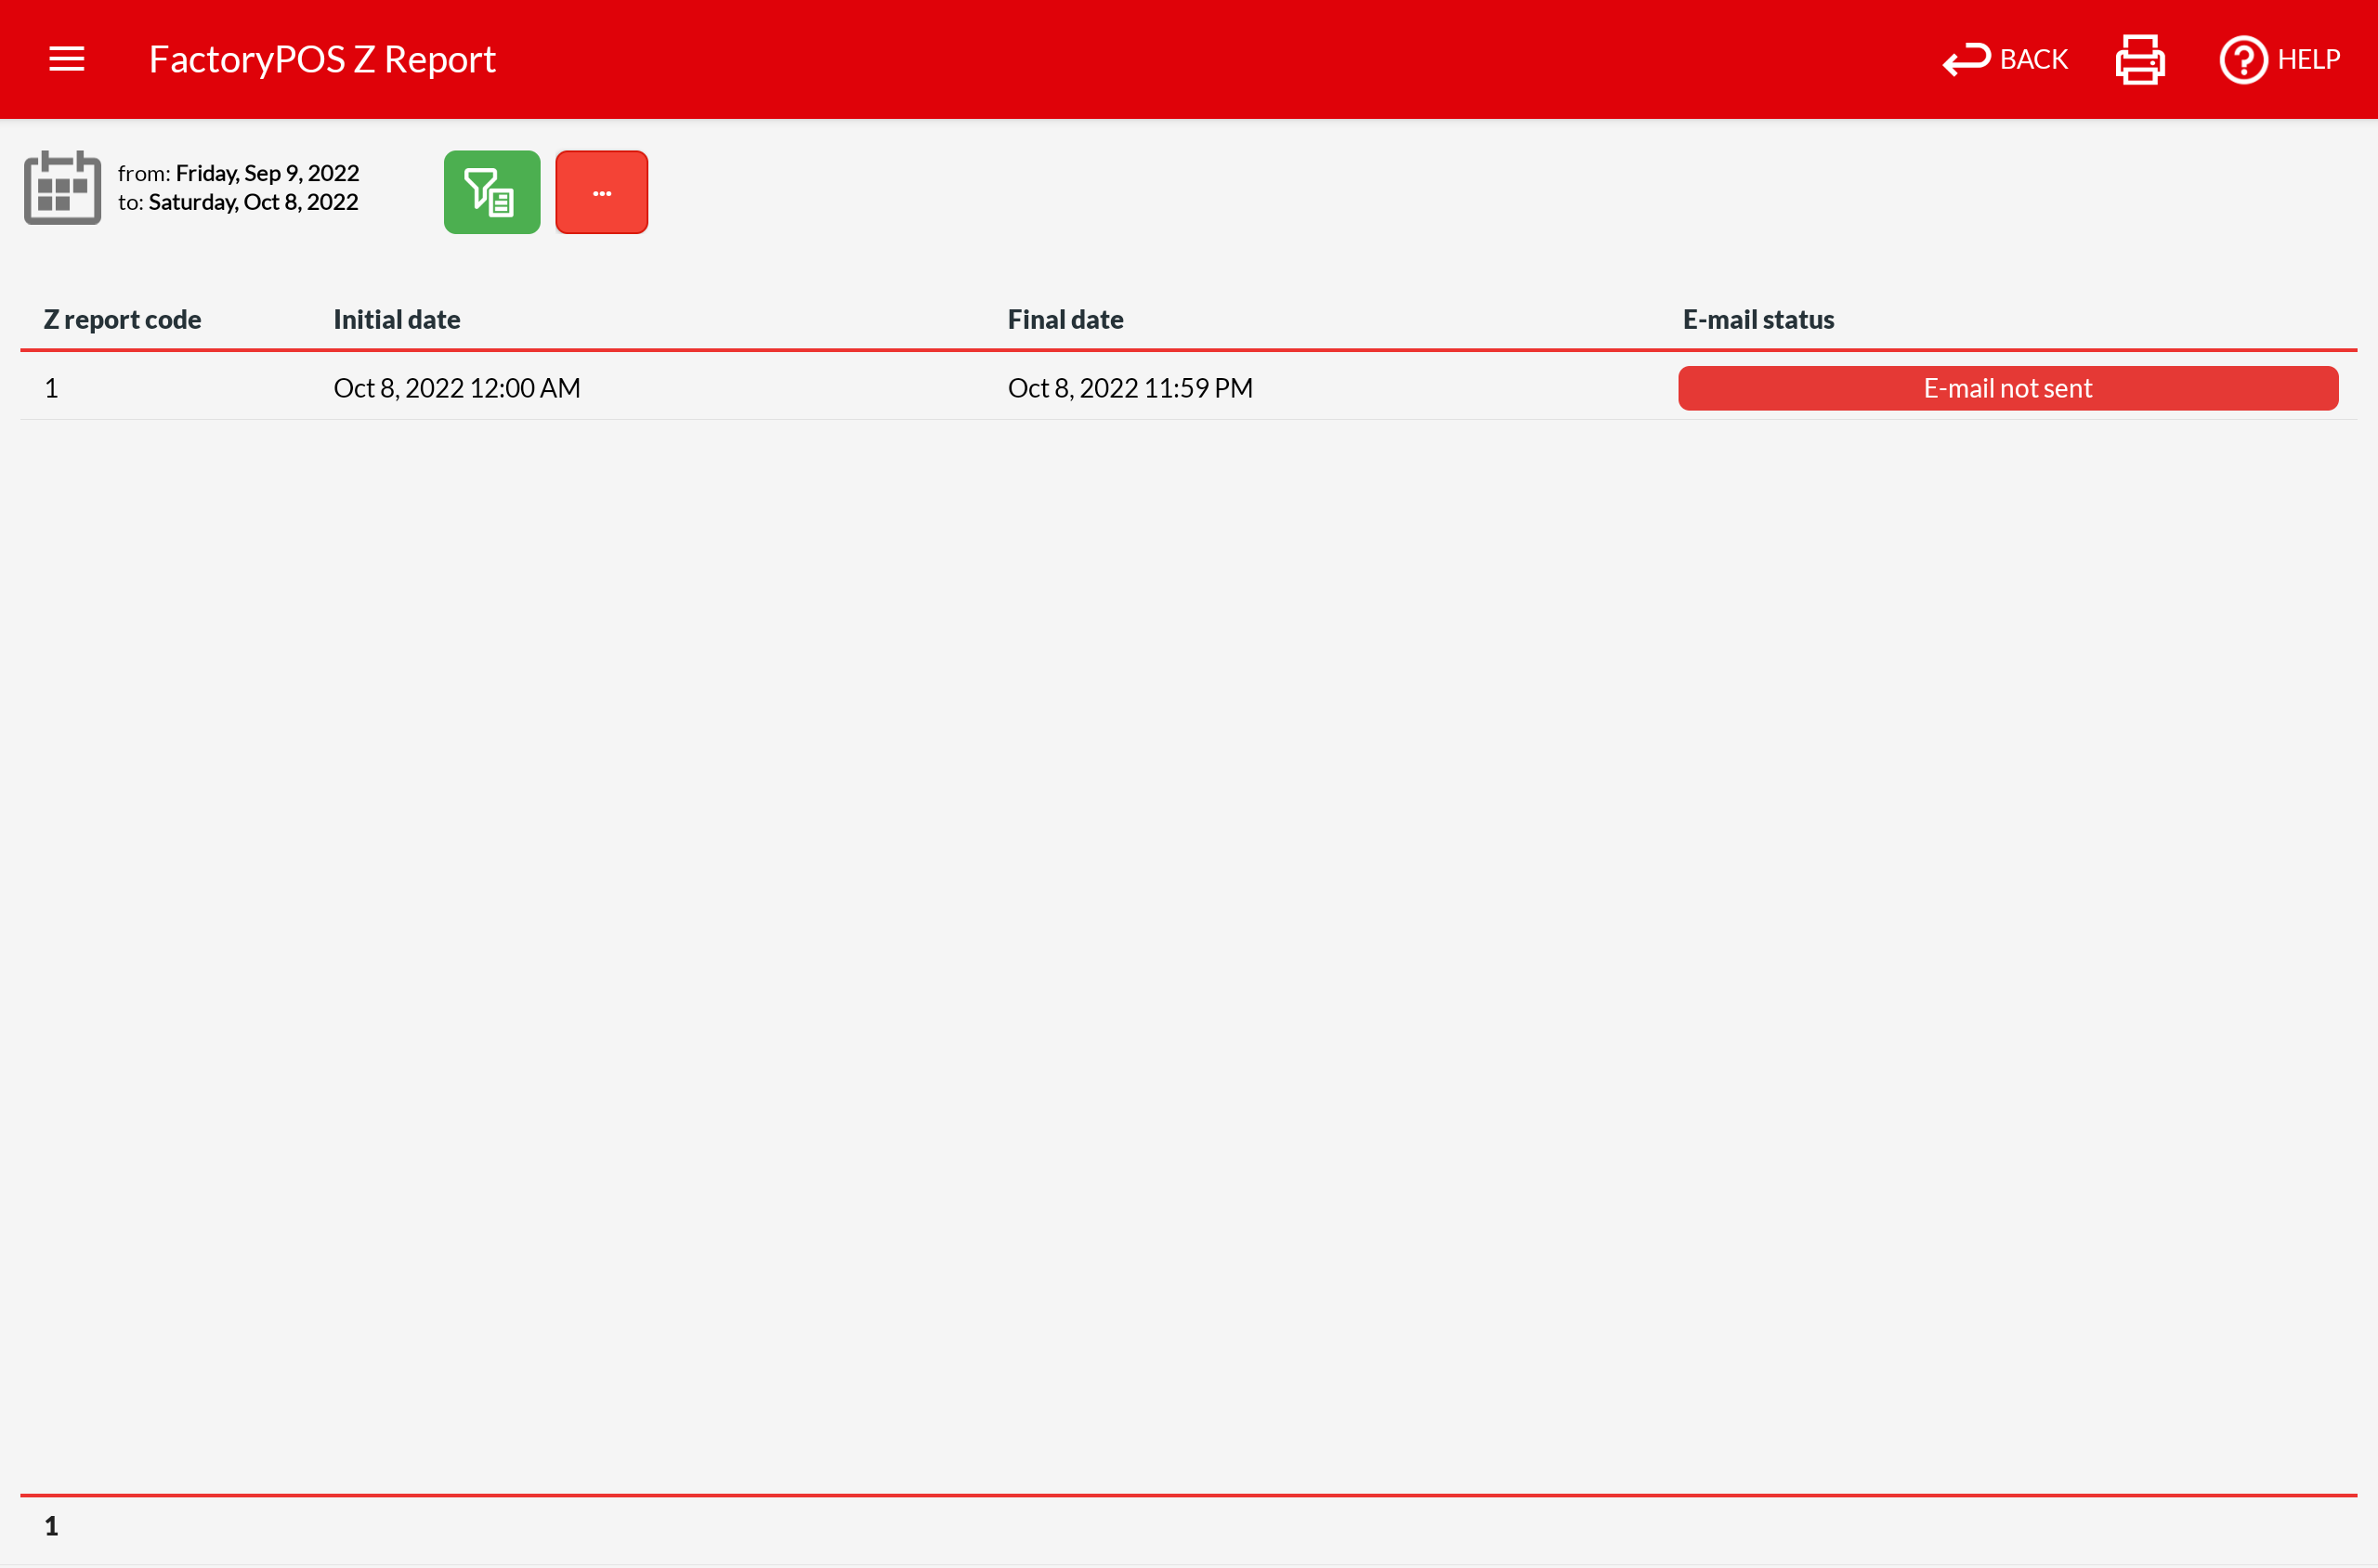Open the hamburger navigation menu

coord(66,59)
